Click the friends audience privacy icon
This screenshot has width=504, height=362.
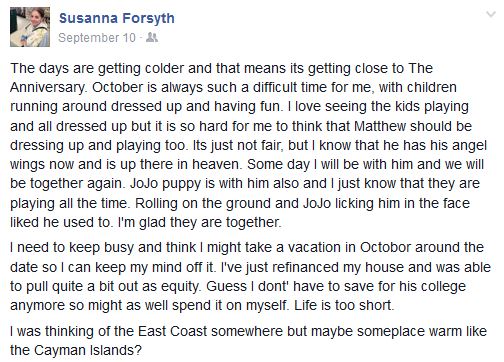click(152, 37)
